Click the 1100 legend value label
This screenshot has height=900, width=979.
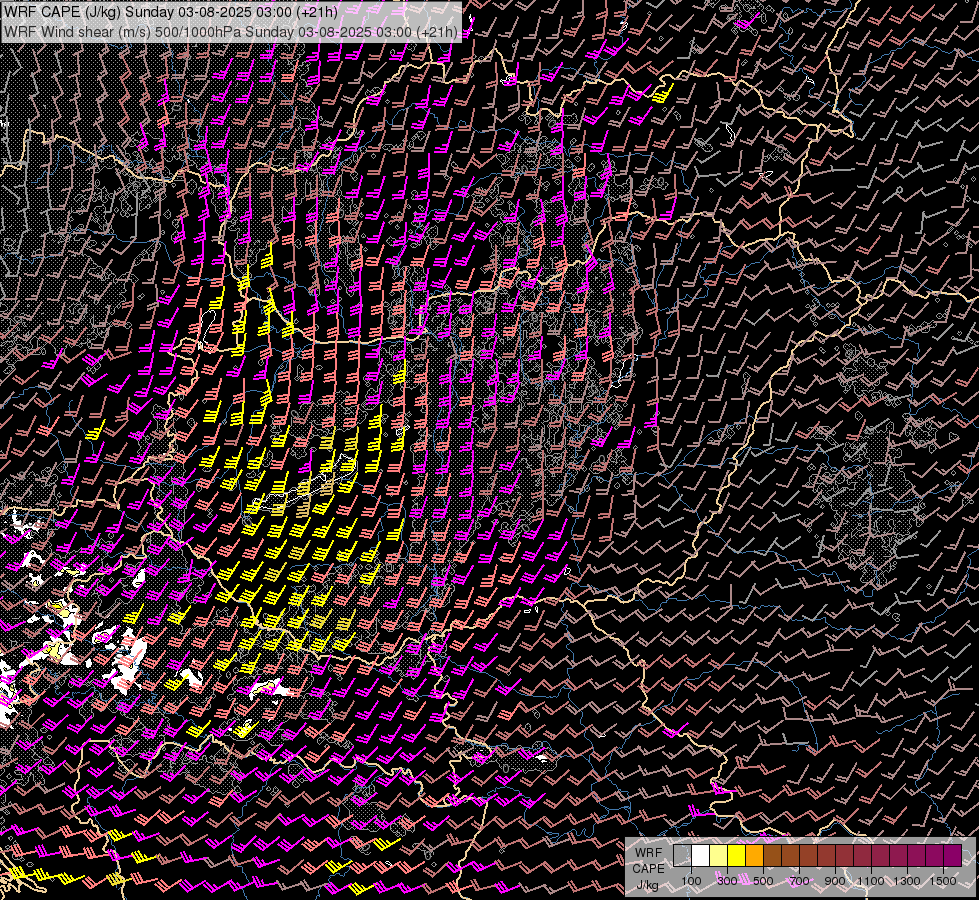[870, 881]
